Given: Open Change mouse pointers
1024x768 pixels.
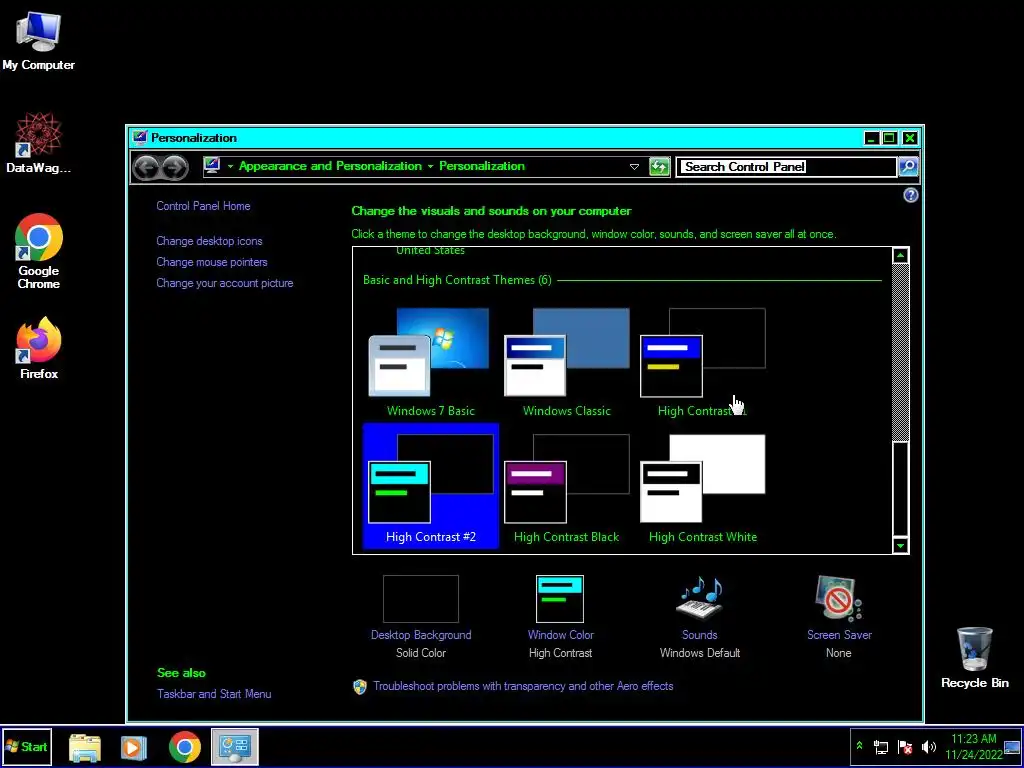Looking at the screenshot, I should point(212,262).
